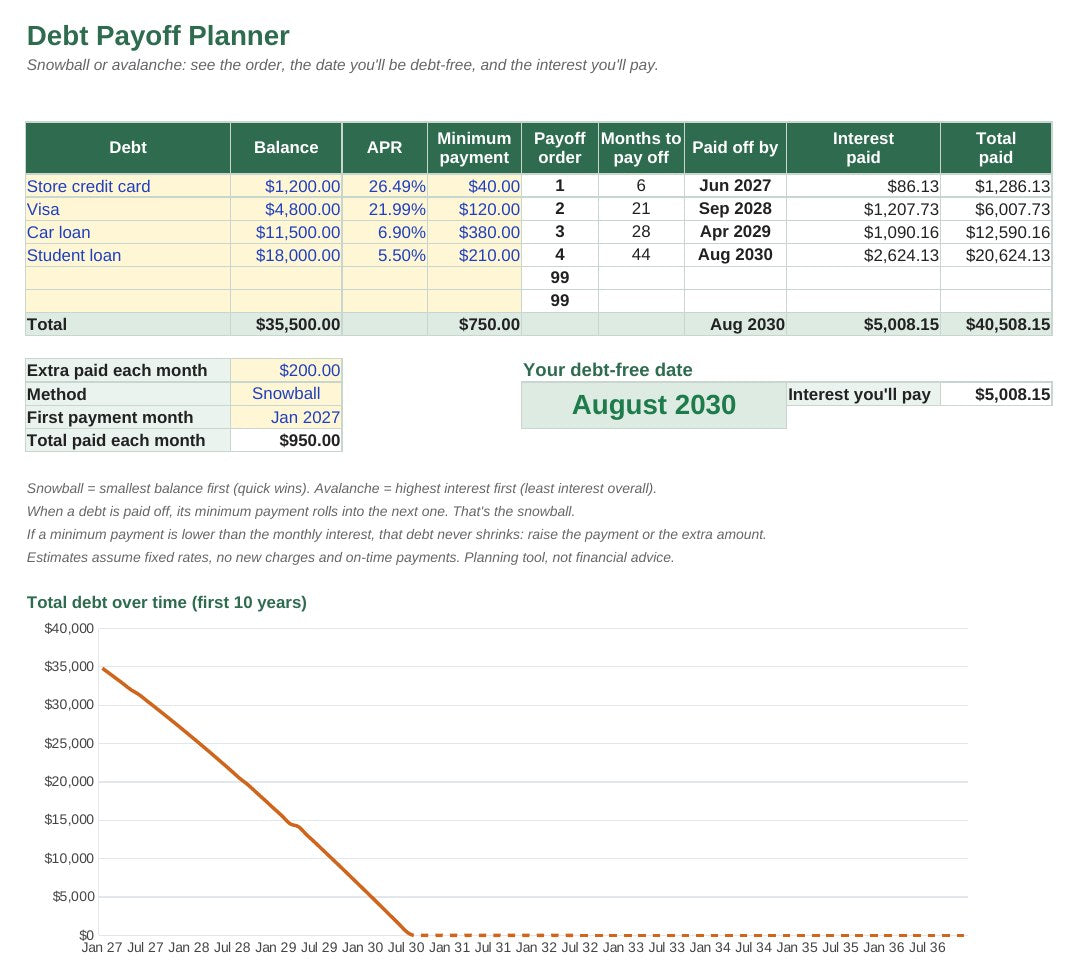
Task: Edit the Jan 2027 first payment month cell
Action: pos(286,417)
